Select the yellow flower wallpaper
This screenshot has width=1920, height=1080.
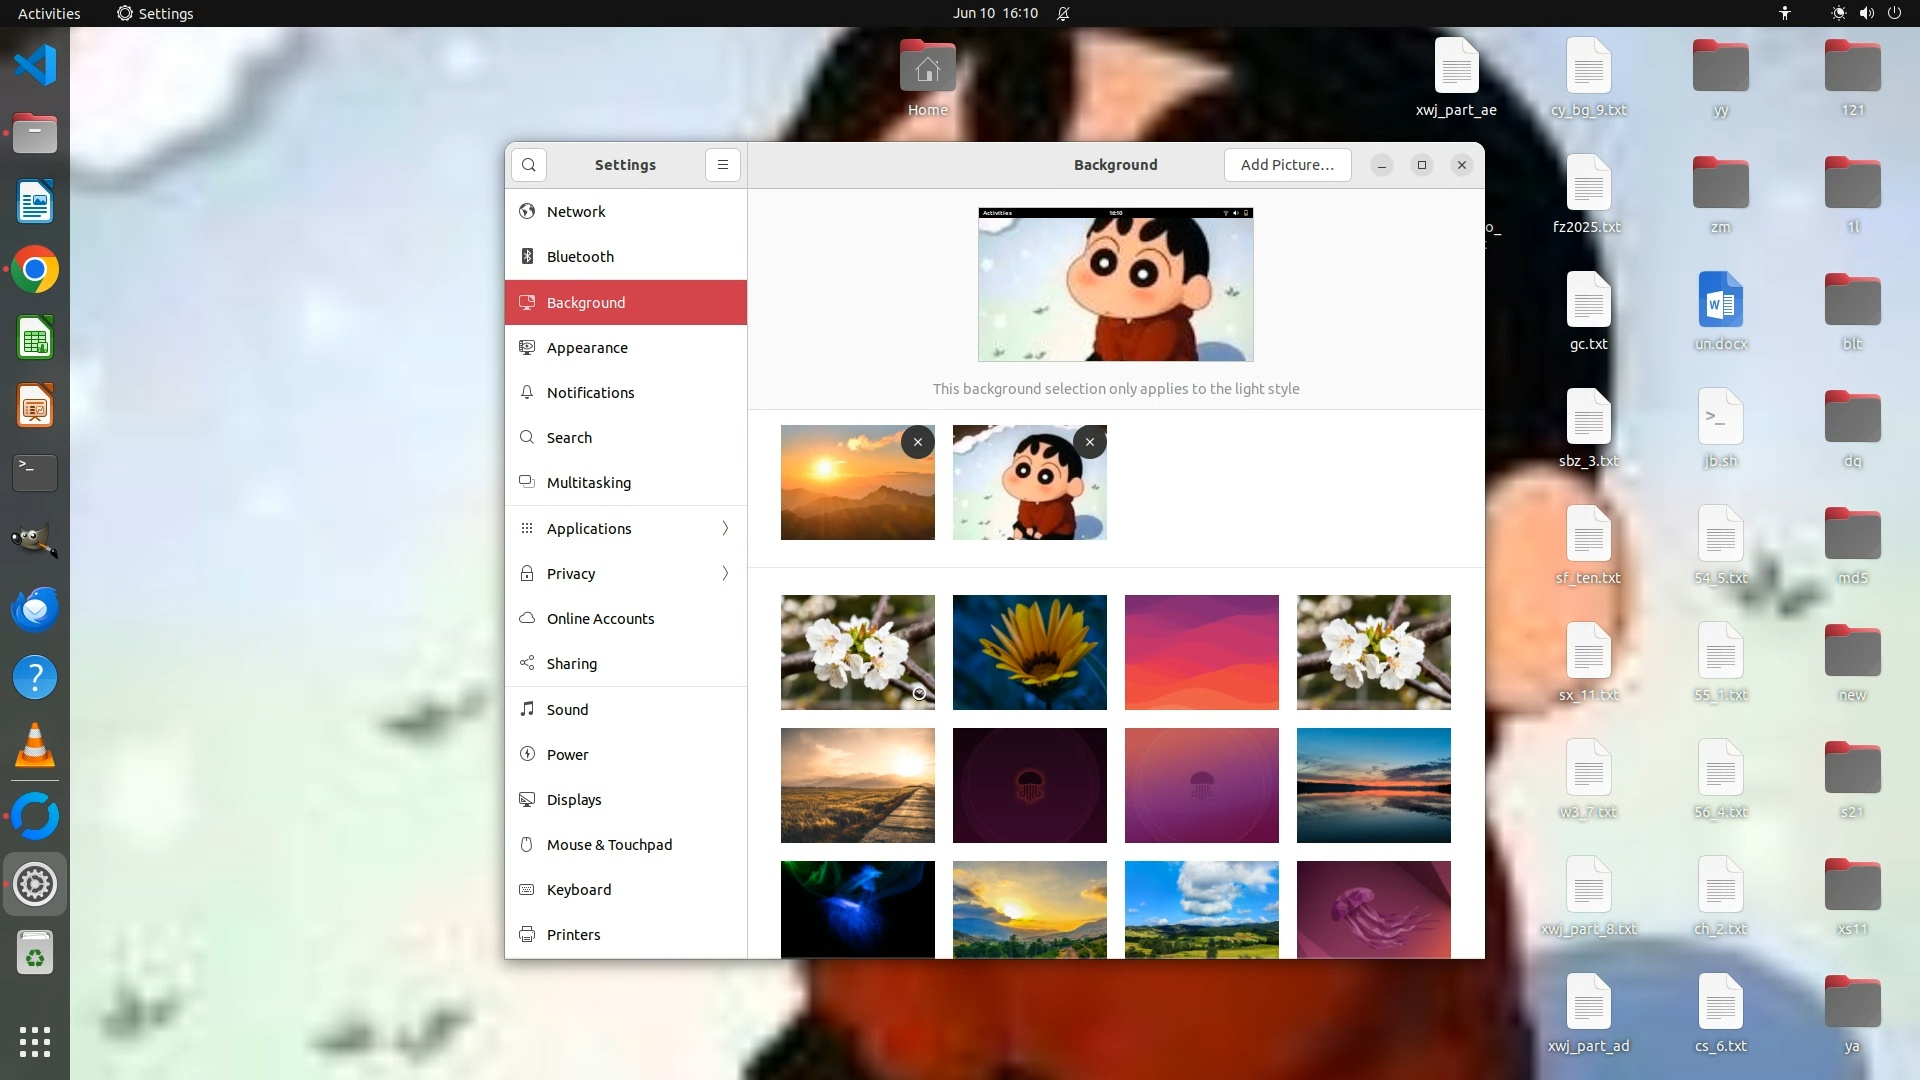1029,652
